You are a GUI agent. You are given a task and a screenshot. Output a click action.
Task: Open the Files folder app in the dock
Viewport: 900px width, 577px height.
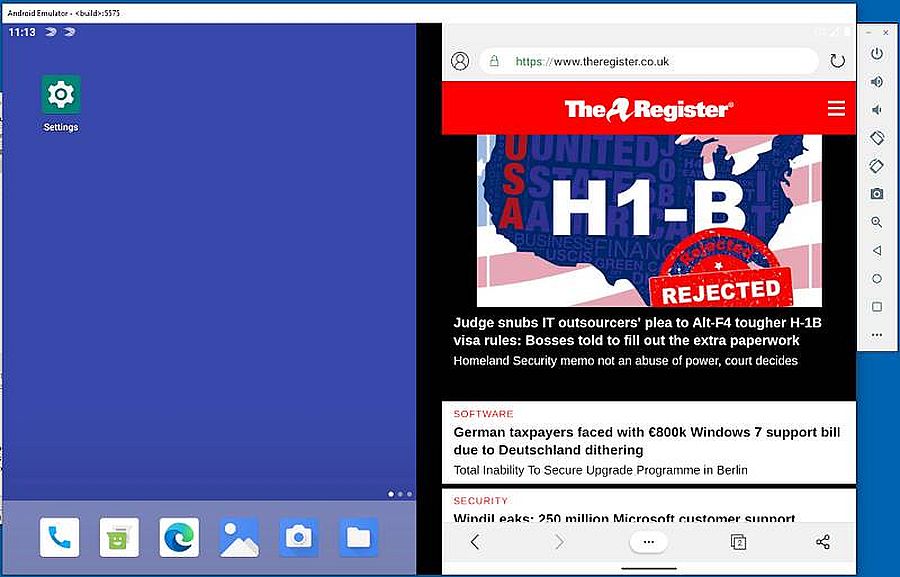tap(359, 537)
